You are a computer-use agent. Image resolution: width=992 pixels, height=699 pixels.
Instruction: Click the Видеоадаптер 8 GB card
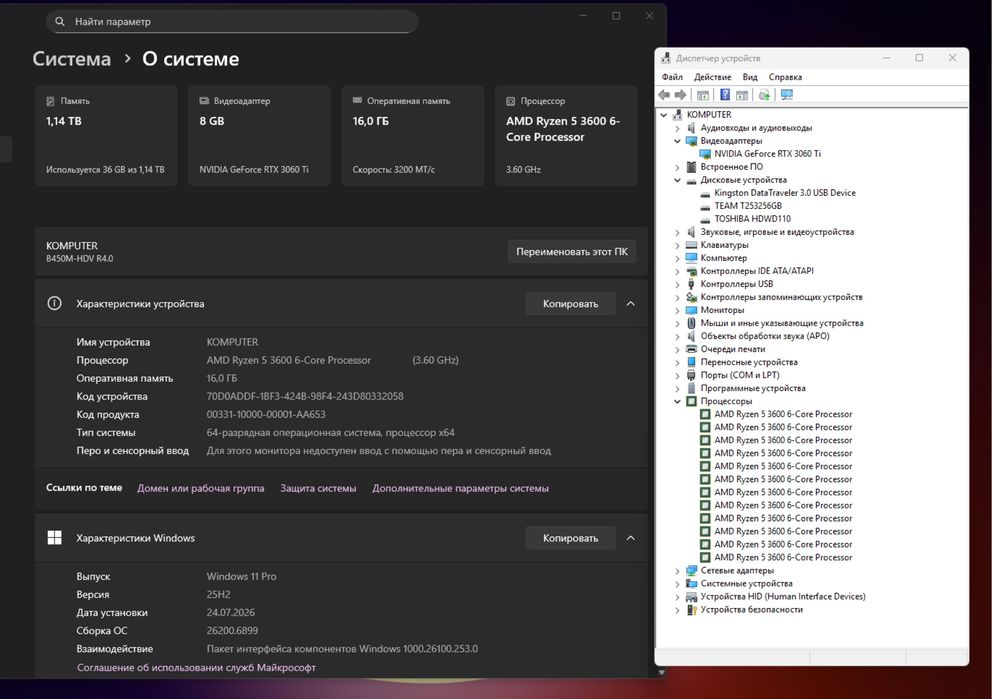259,135
